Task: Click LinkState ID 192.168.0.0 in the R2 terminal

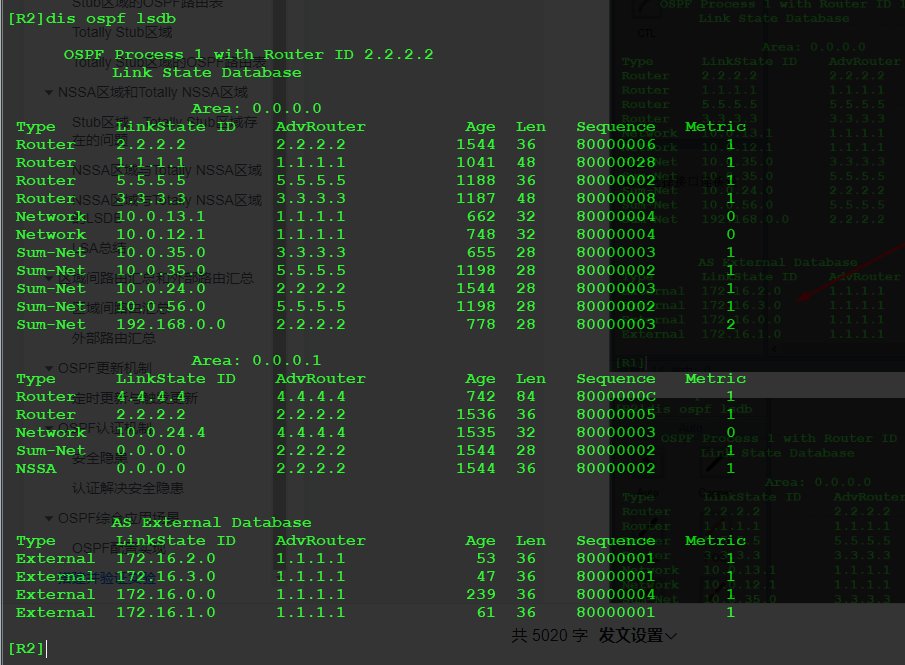Action: [171, 324]
